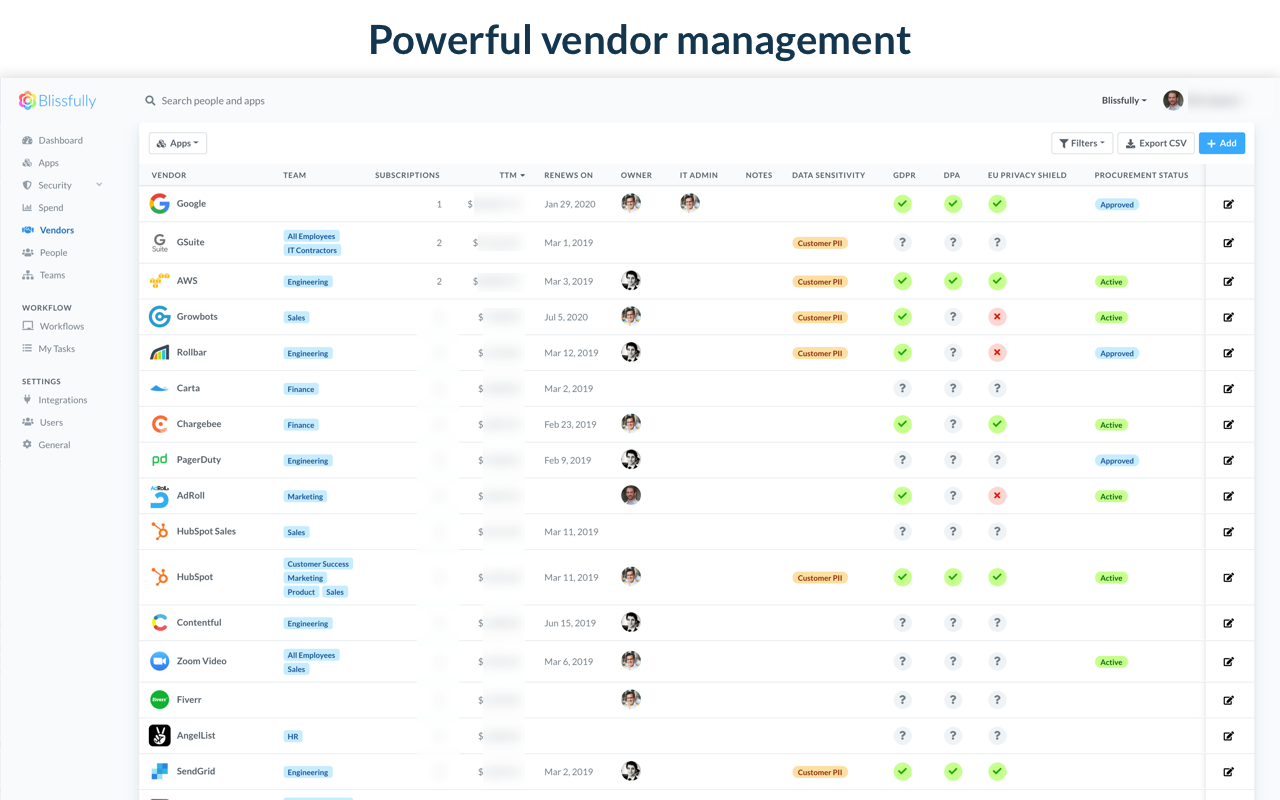Click the Fiverr vendor logo
1280x800 pixels.
click(159, 700)
